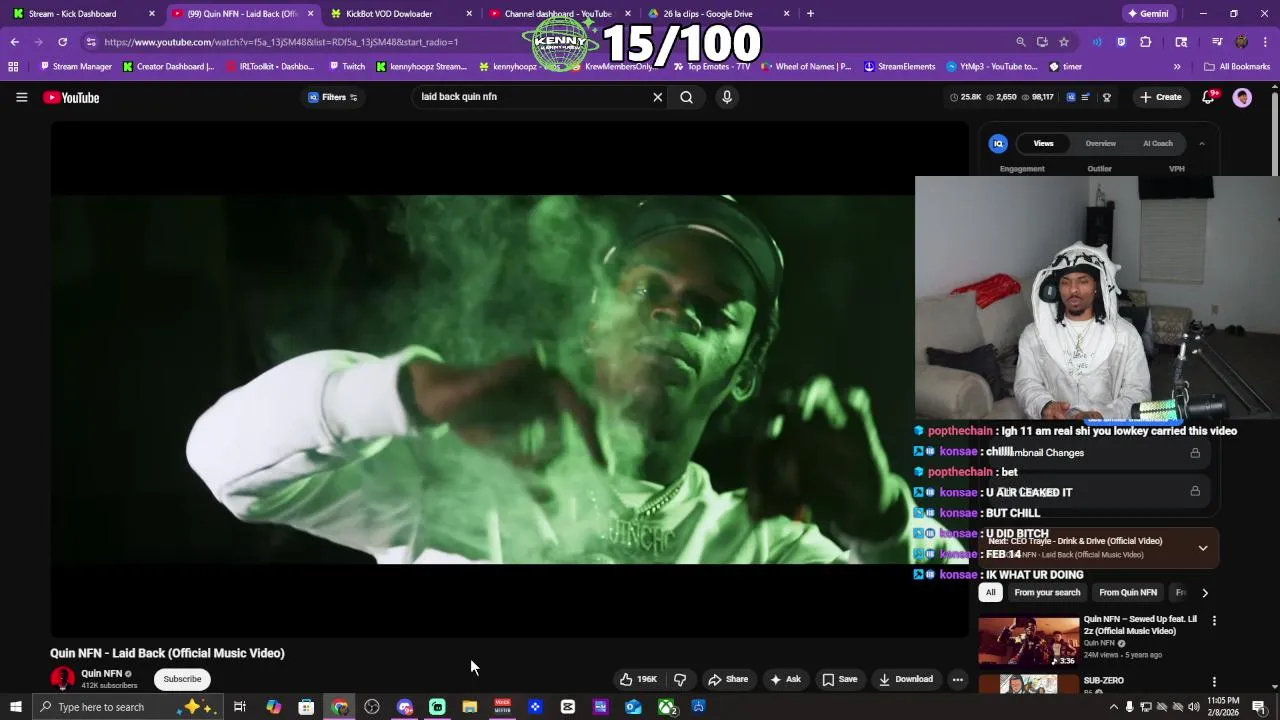Open the SUB-ZERO video title
1280x720 pixels.
1103,680
